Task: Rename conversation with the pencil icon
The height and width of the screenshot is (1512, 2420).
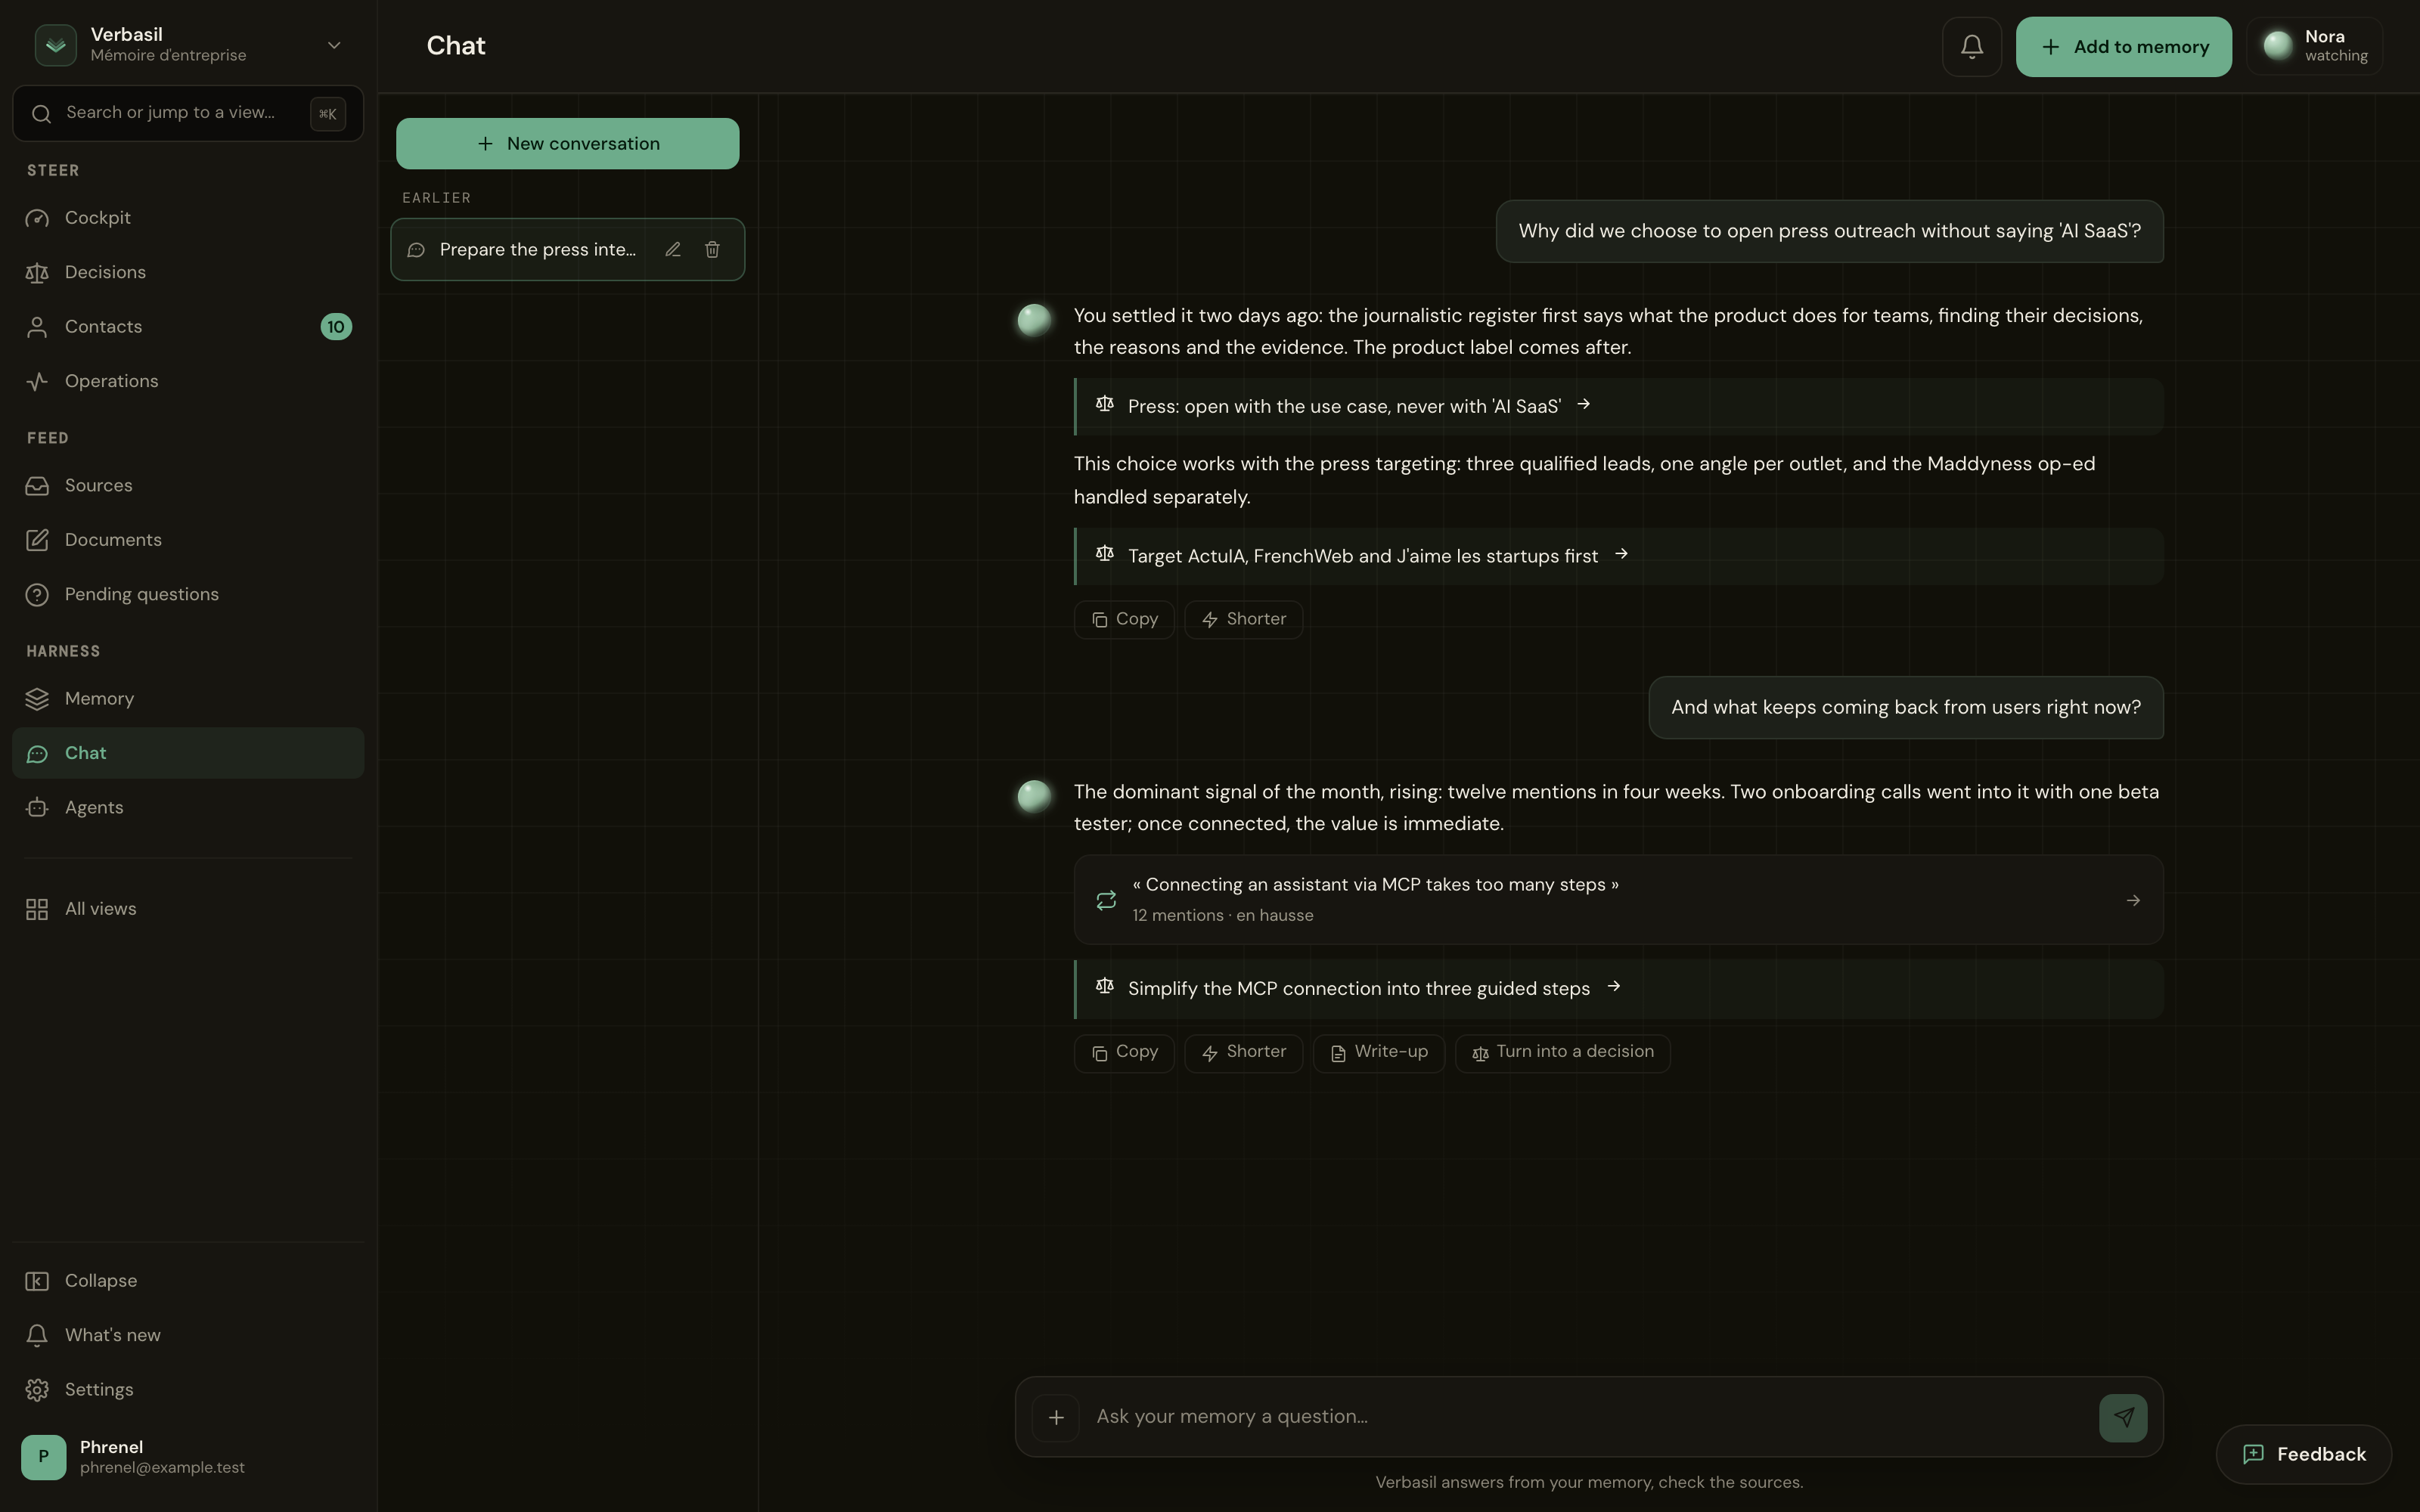Action: click(673, 250)
